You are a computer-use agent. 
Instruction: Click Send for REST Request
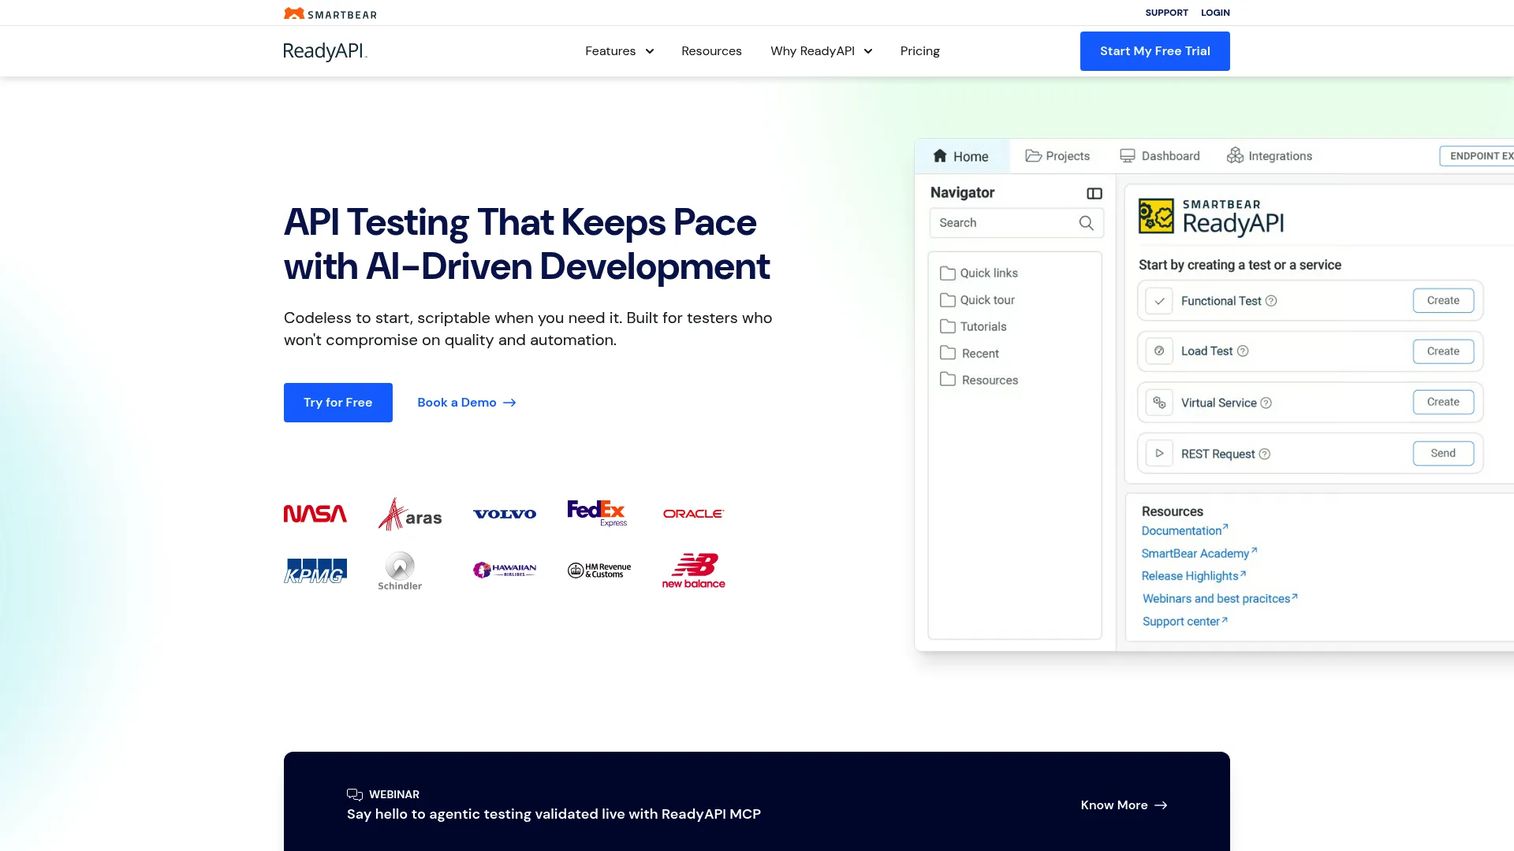1443,453
